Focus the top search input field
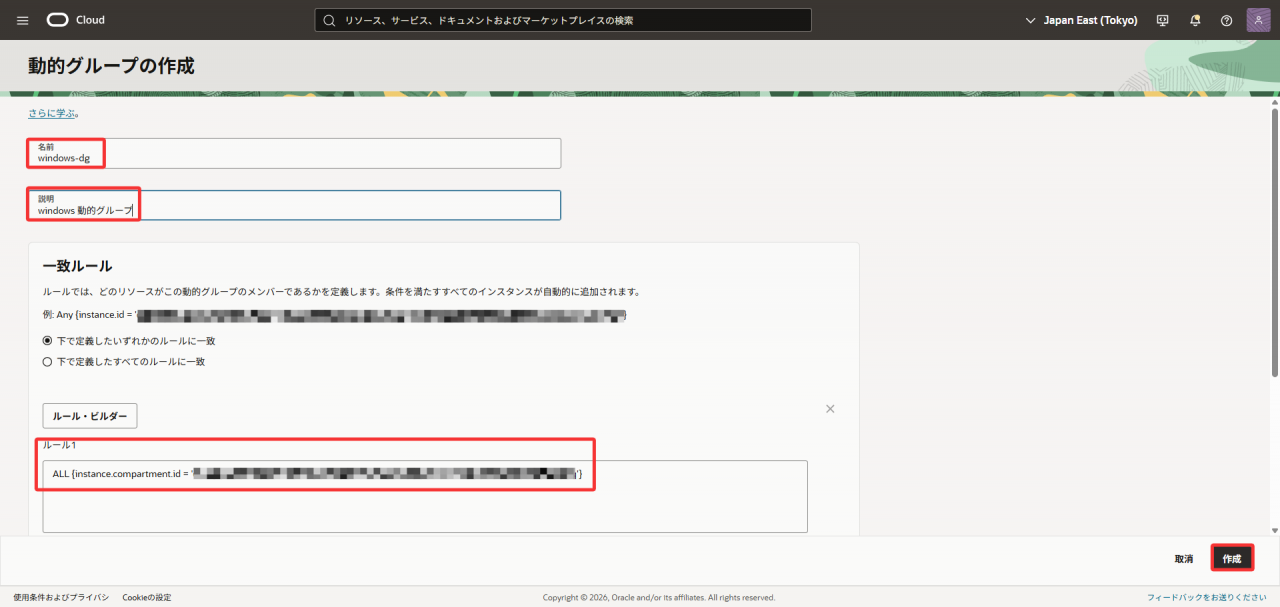1280x607 pixels. pos(563,20)
